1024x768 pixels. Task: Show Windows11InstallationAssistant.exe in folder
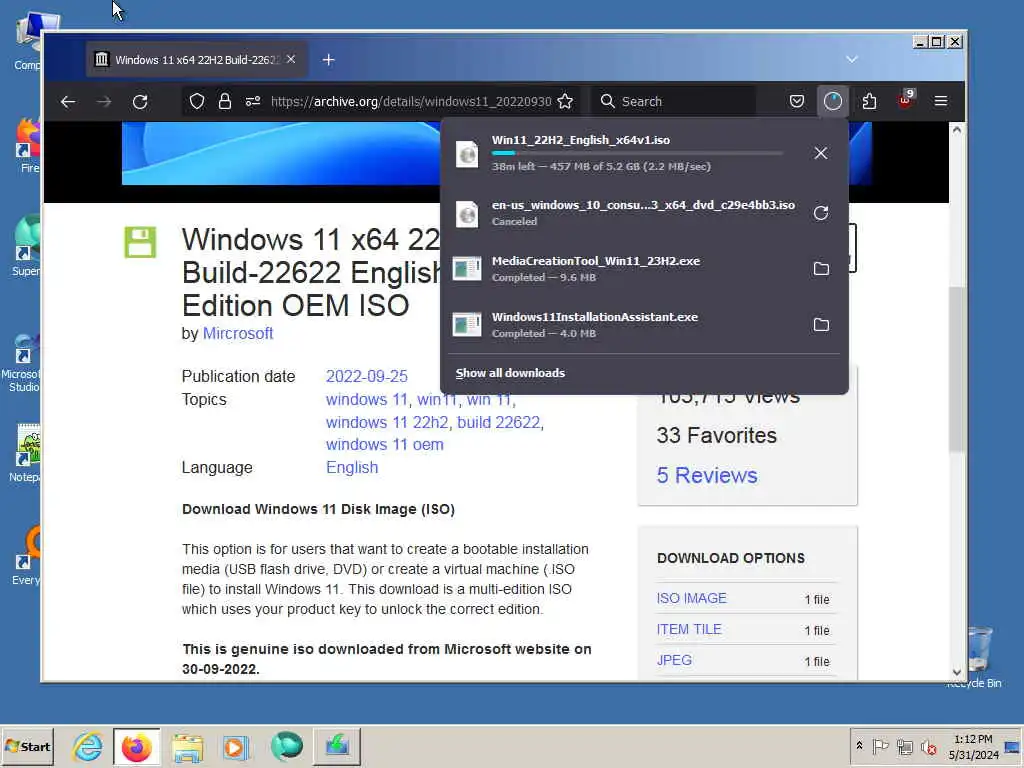coord(821,325)
